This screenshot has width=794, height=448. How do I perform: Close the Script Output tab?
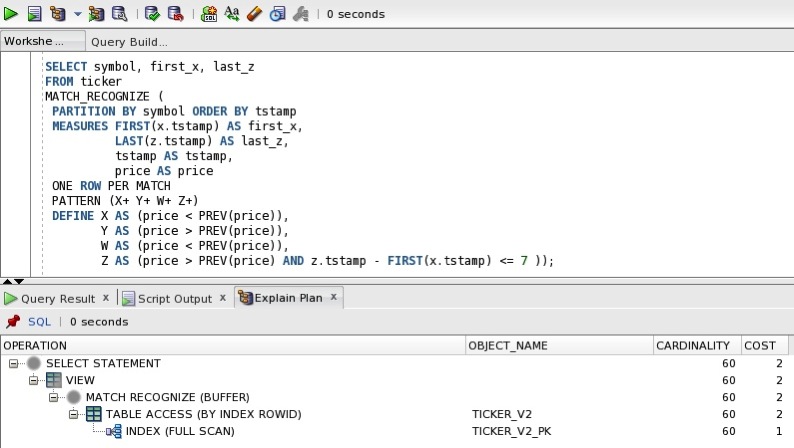223,298
